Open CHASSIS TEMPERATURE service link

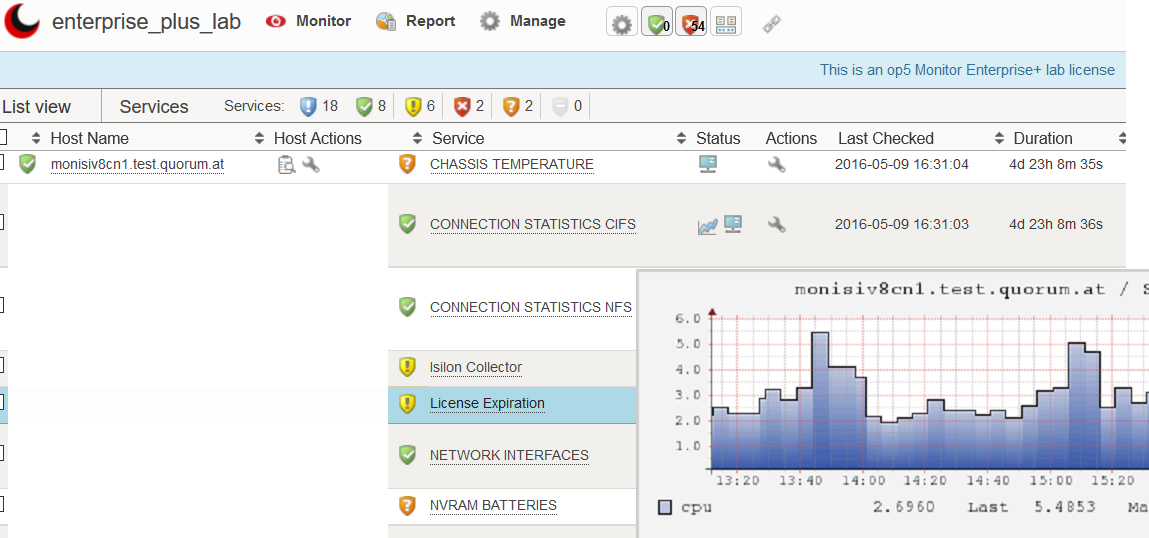pyautogui.click(x=511, y=164)
